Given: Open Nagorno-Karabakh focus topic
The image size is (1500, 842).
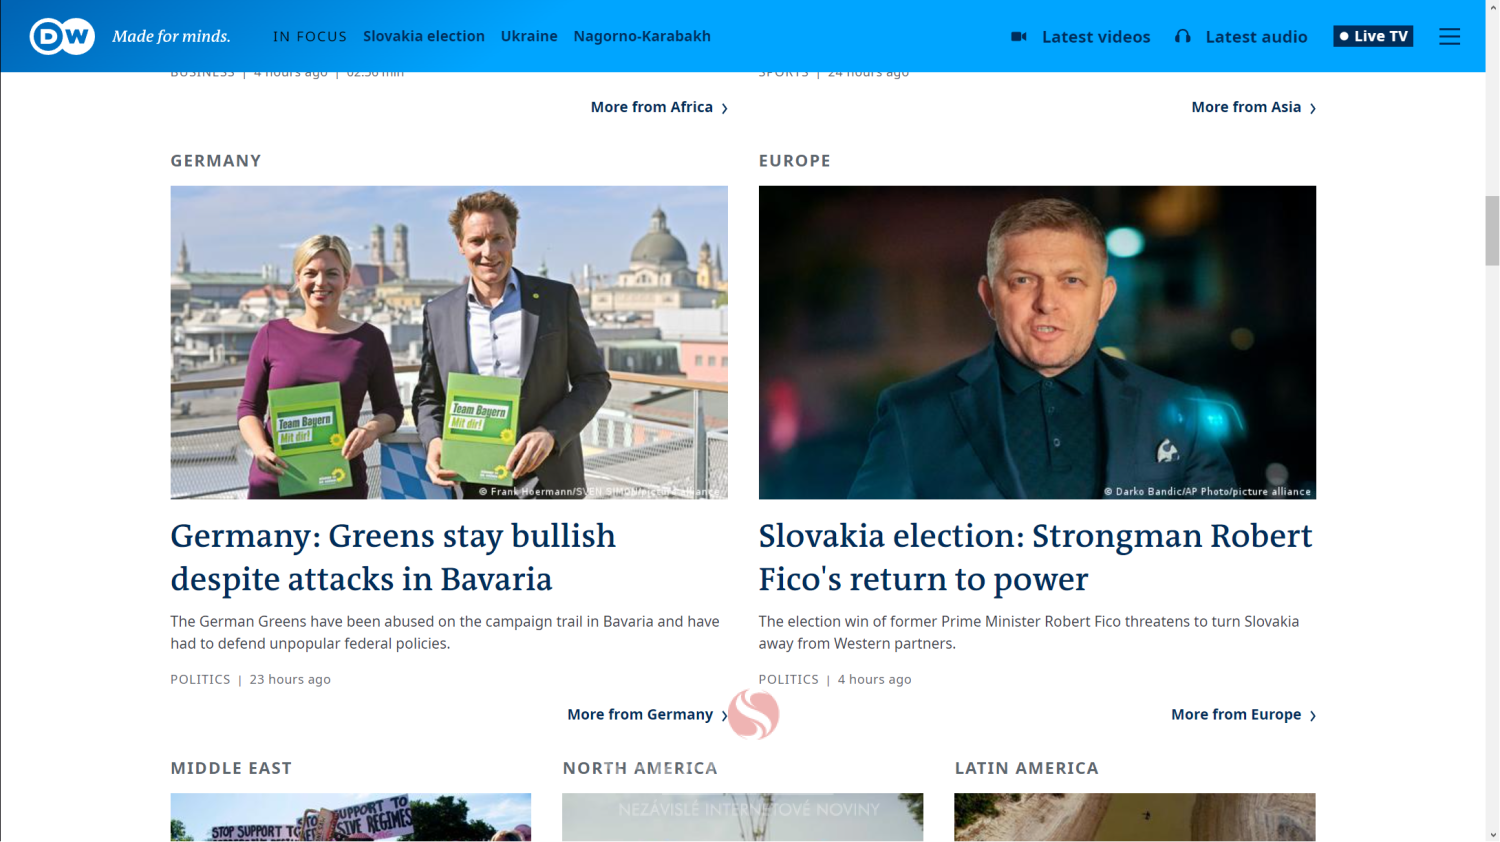Looking at the screenshot, I should coord(642,36).
